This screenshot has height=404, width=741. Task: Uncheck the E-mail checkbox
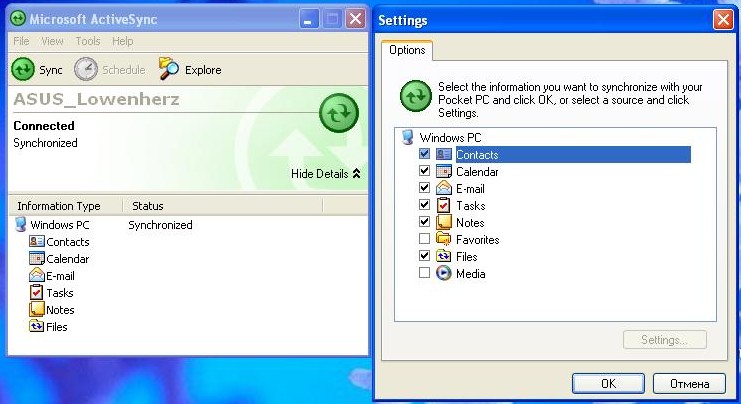(x=424, y=188)
